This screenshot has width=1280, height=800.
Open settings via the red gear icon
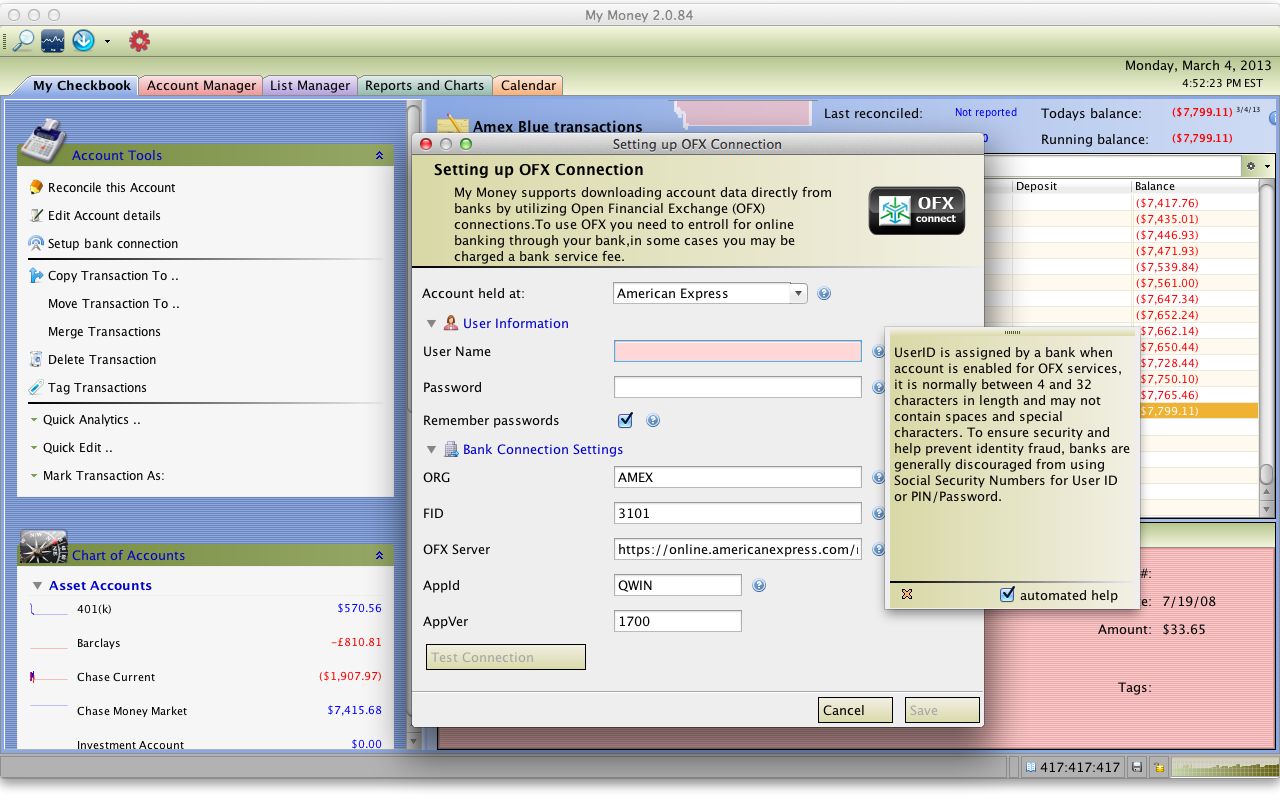coord(139,41)
